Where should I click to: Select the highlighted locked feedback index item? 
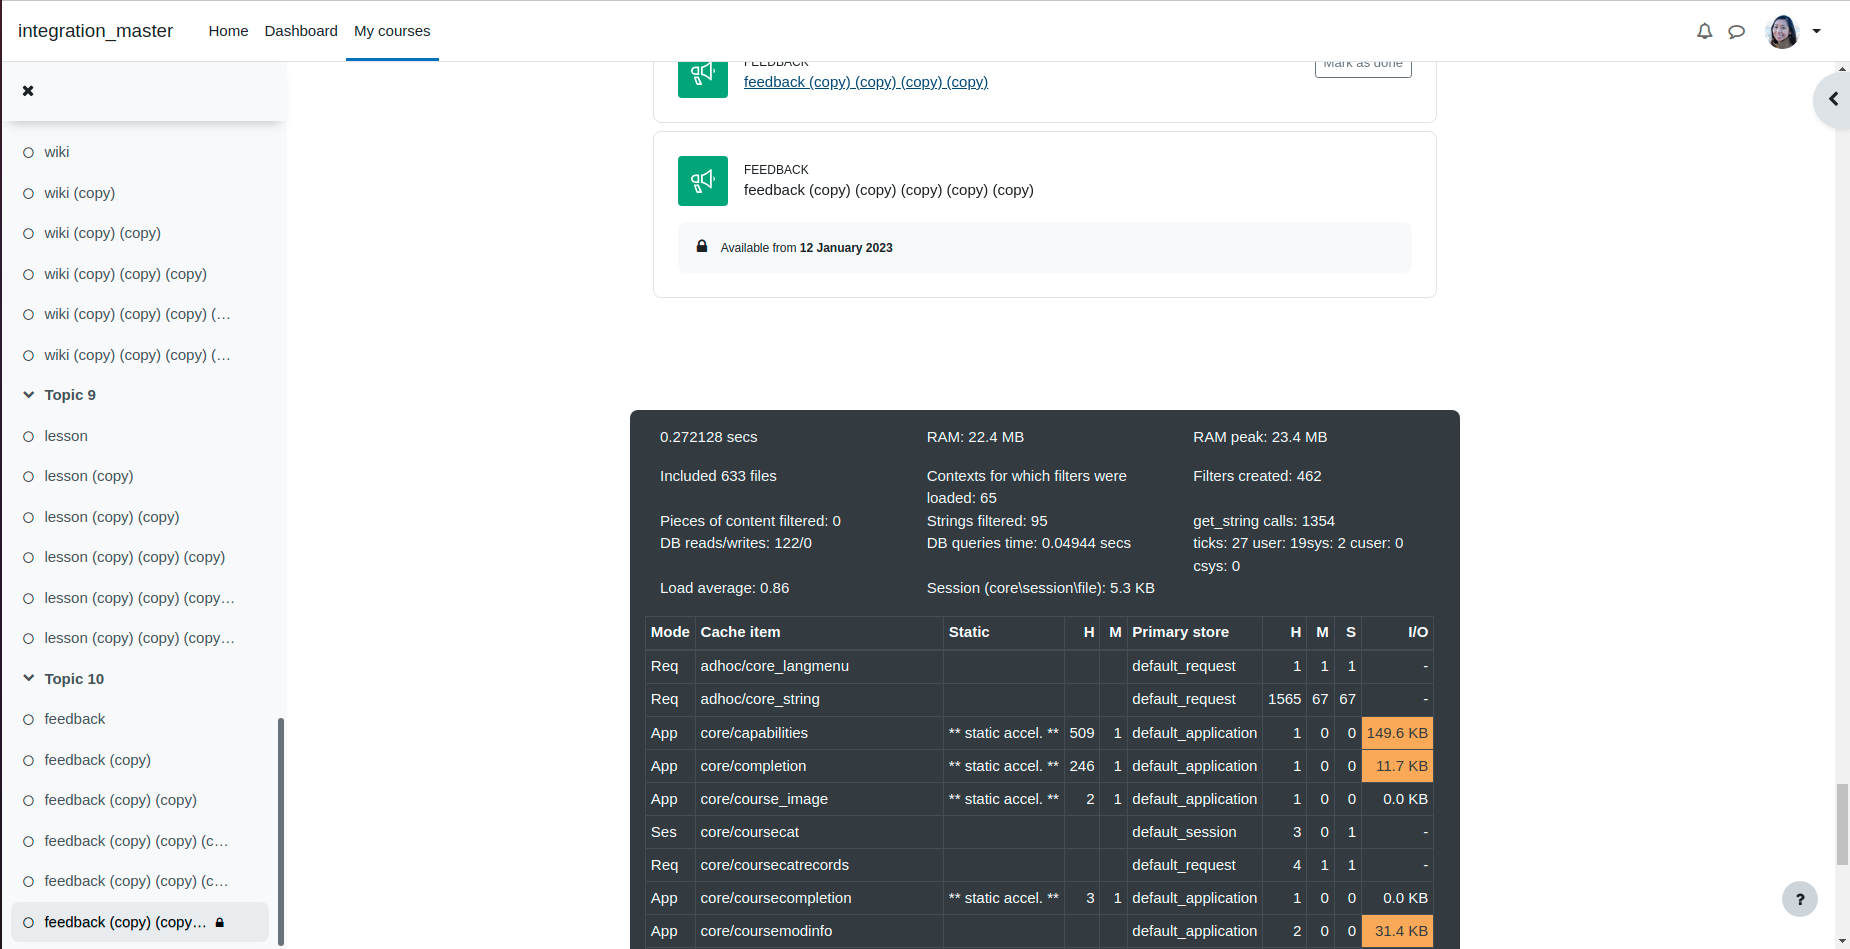[140, 922]
